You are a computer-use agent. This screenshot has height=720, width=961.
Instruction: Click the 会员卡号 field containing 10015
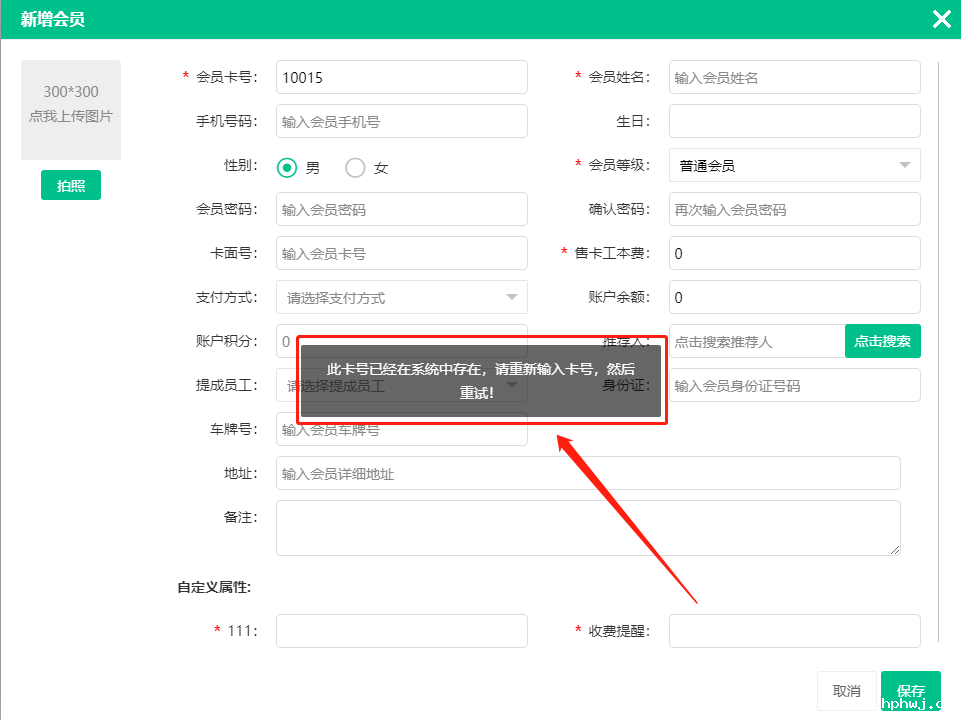(x=402, y=77)
